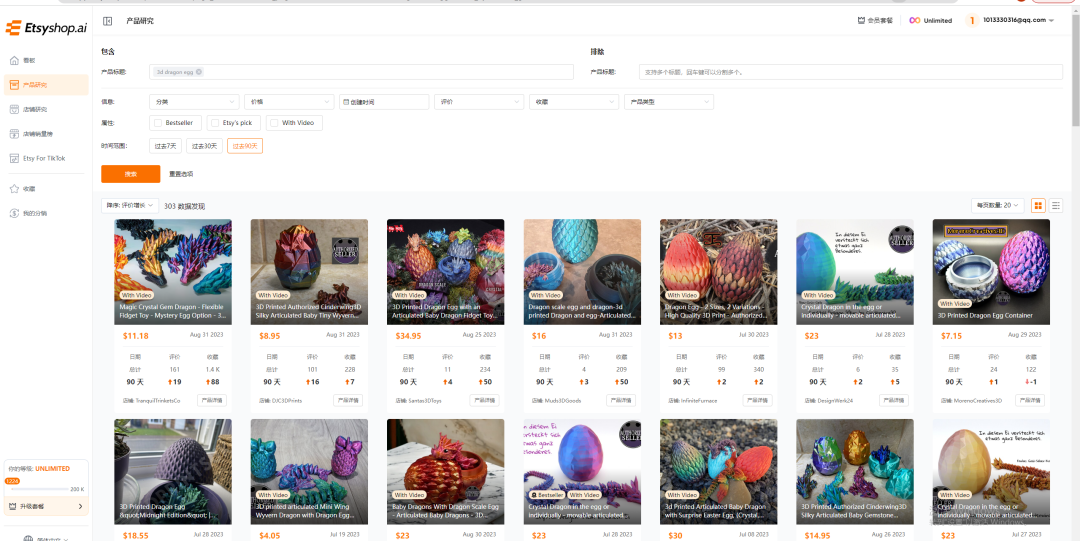
Task: Focus the exclude product title input
Action: click(x=851, y=72)
